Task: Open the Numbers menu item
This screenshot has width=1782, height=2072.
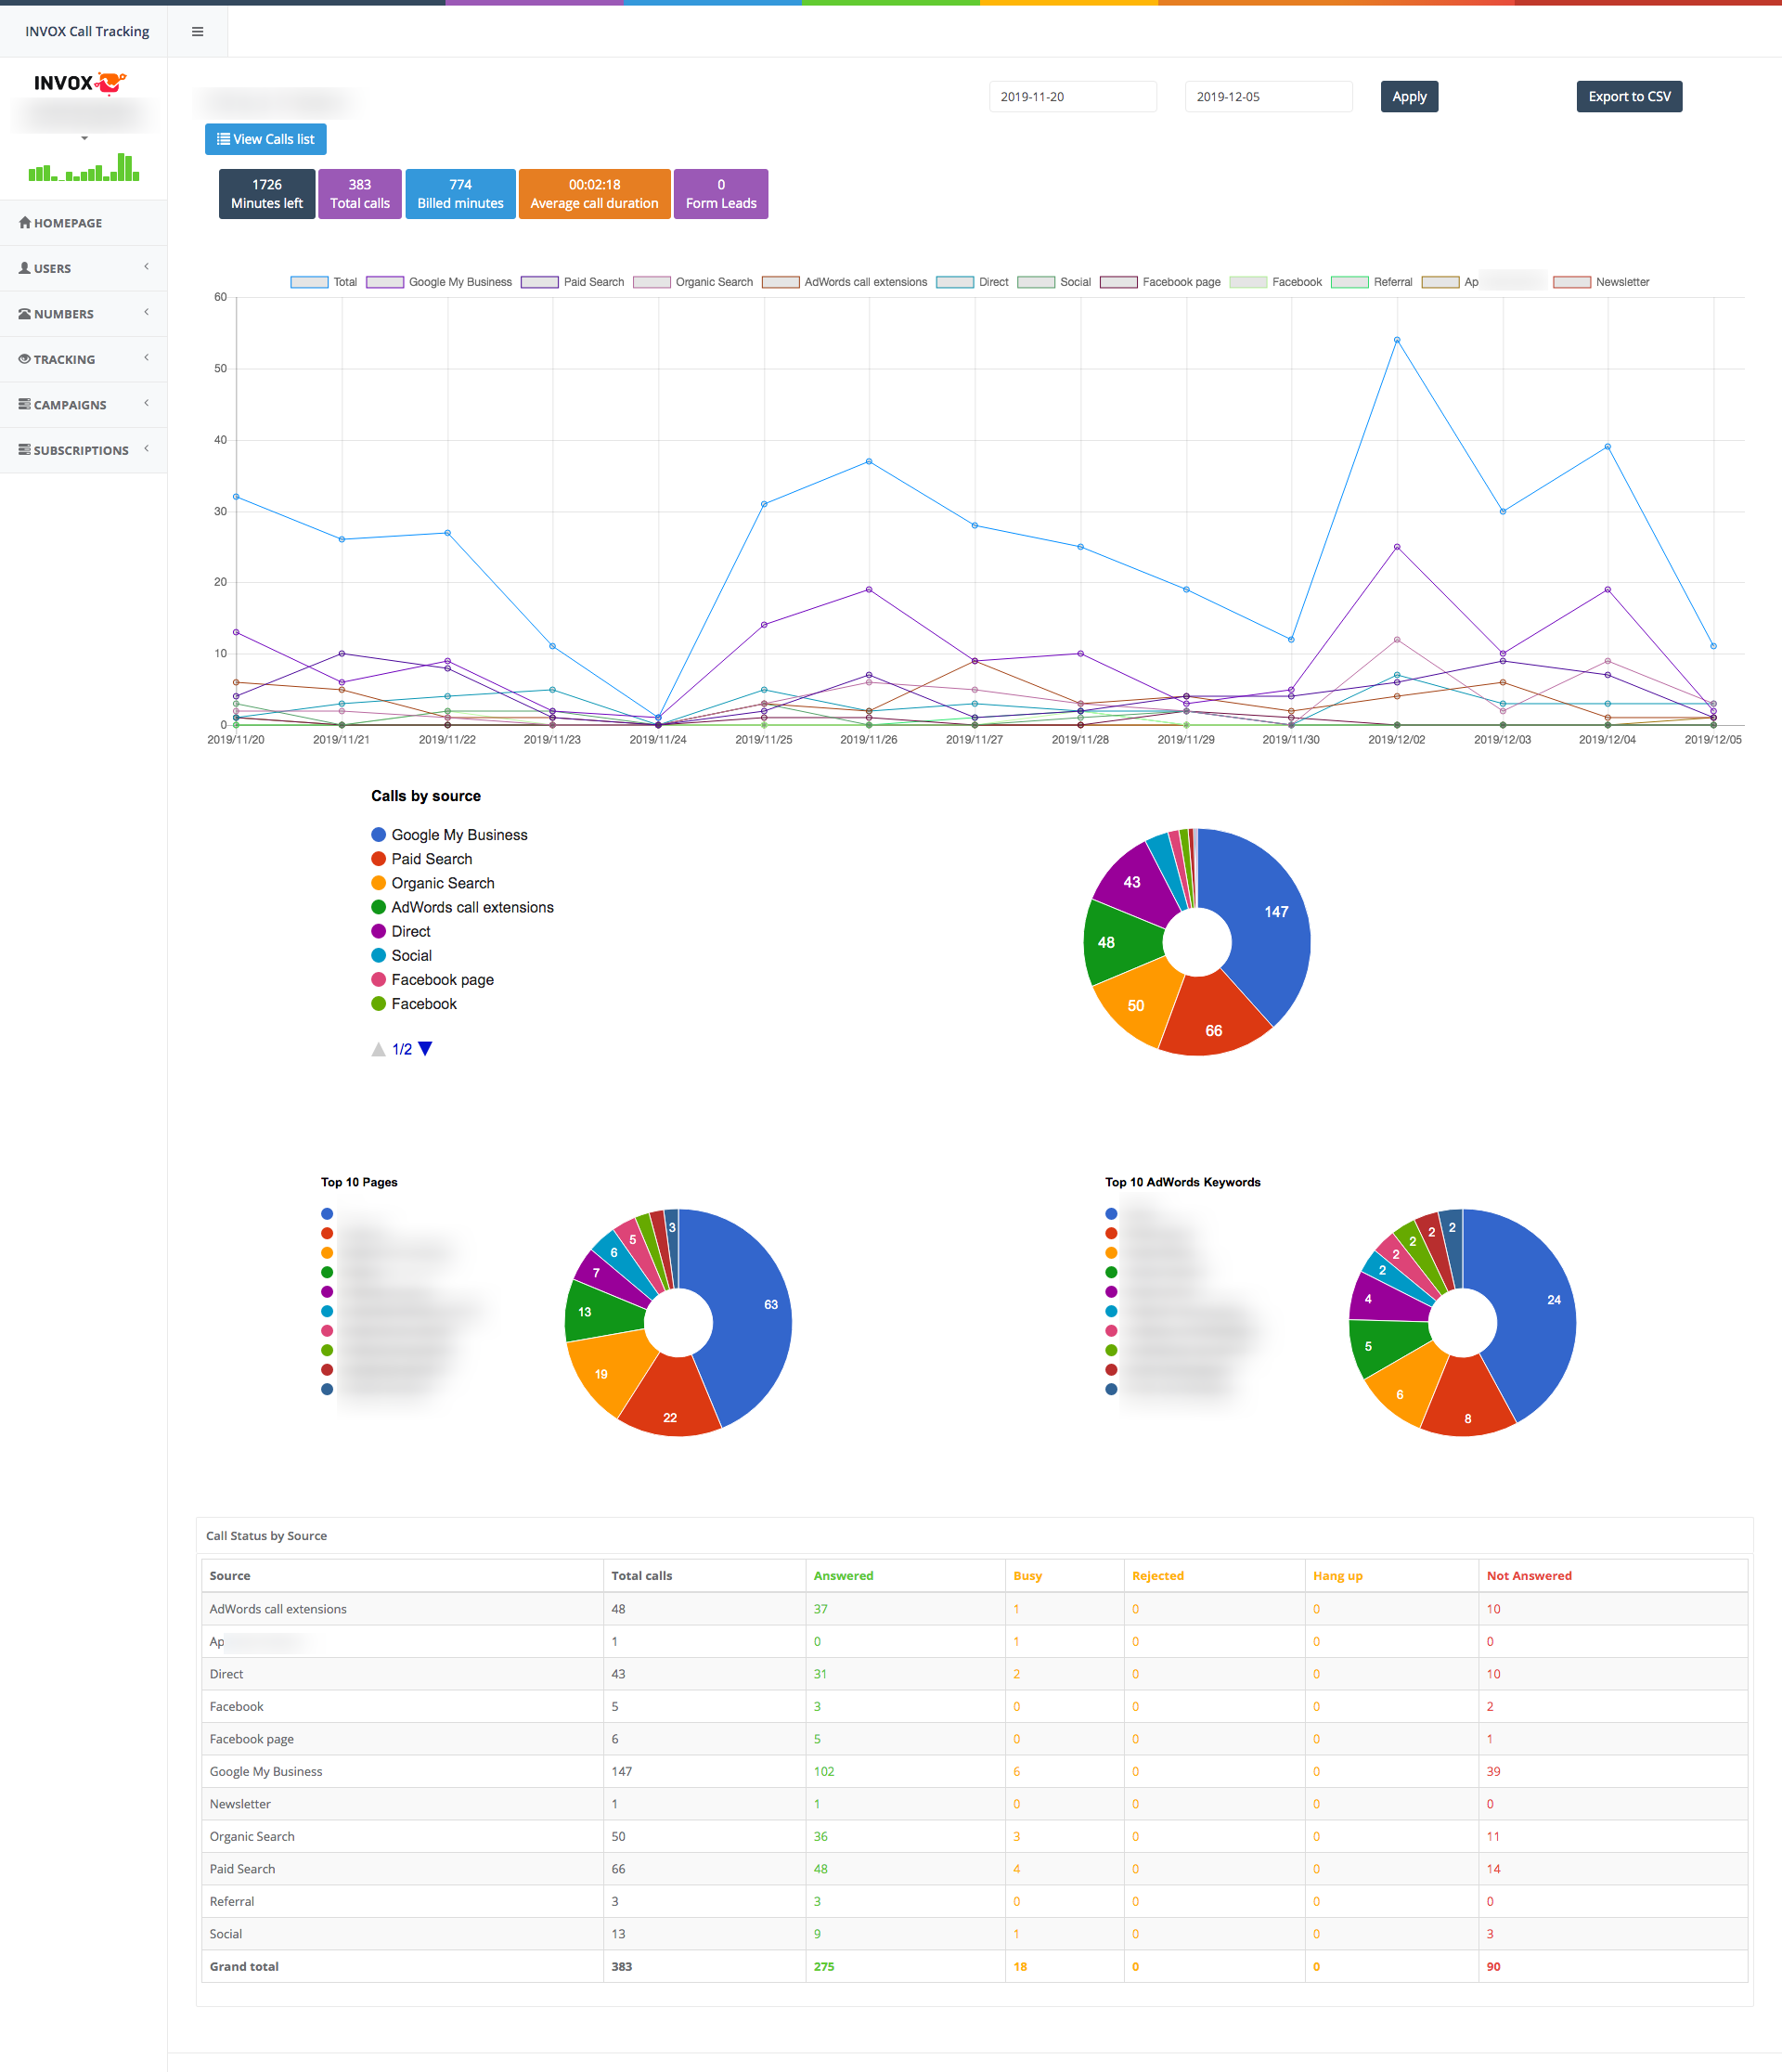Action: pos(83,314)
